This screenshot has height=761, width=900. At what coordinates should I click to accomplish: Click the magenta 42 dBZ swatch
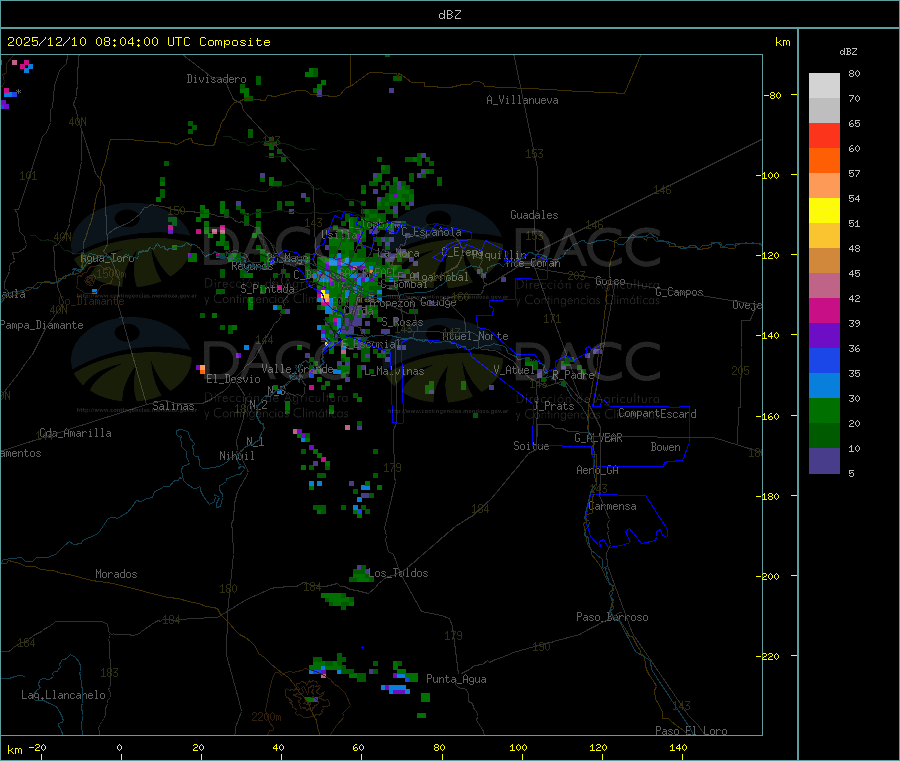(824, 310)
